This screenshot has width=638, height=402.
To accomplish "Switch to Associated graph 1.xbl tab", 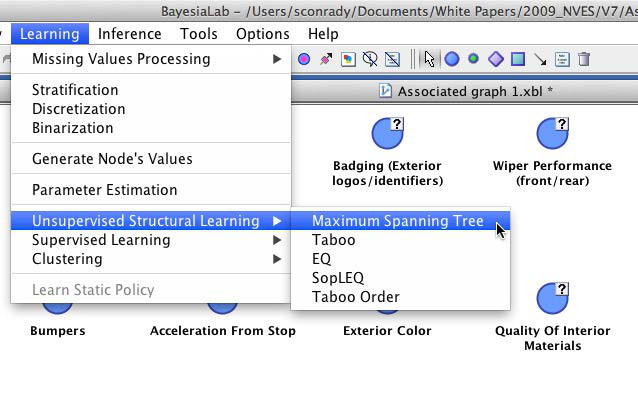I will pos(466,91).
